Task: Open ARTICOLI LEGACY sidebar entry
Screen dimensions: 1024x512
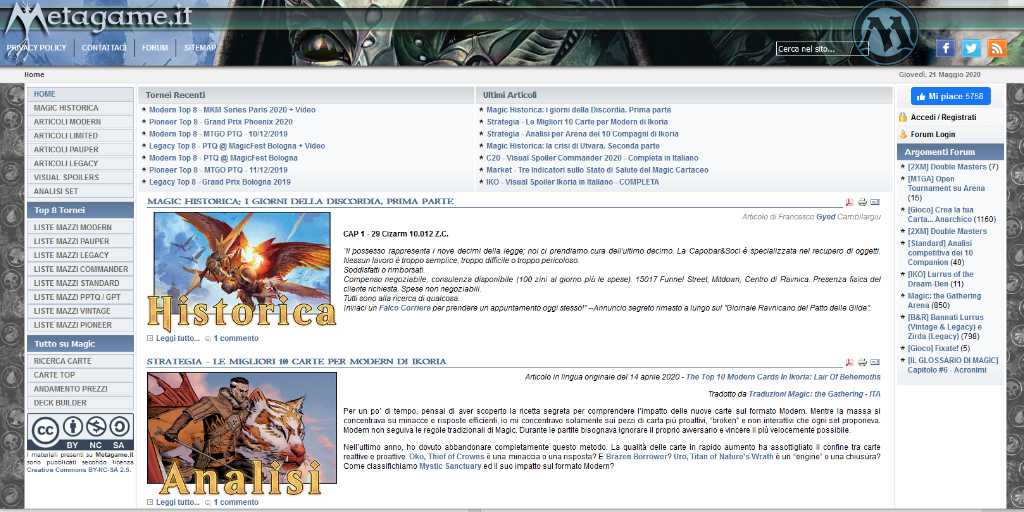Action: [80, 163]
